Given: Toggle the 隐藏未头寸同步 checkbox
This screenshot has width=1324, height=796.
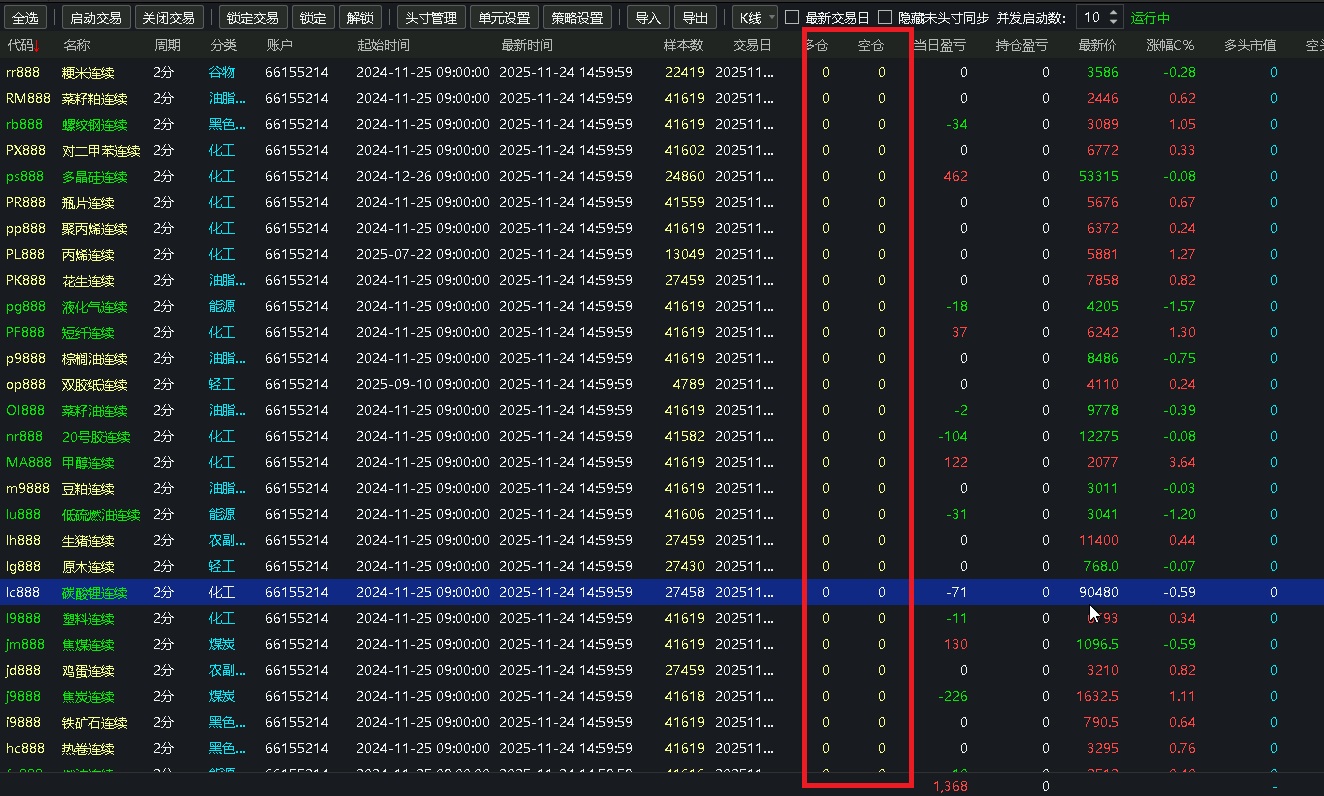Looking at the screenshot, I should click(885, 18).
